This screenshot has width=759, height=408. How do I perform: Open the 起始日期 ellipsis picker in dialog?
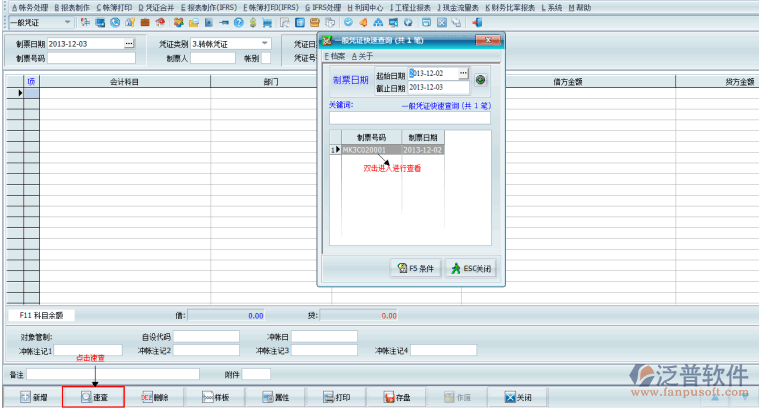[x=463, y=74]
